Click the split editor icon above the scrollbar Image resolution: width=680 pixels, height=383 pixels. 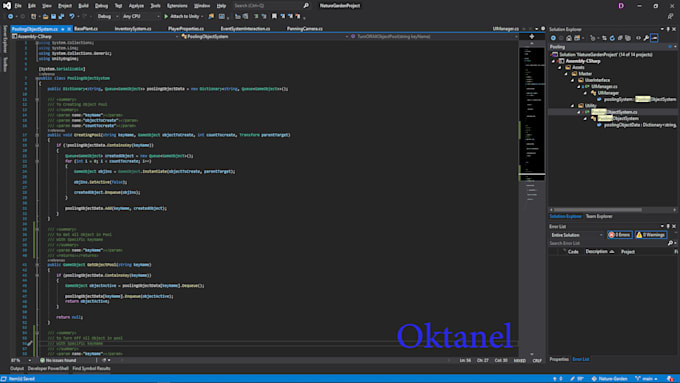point(532,37)
